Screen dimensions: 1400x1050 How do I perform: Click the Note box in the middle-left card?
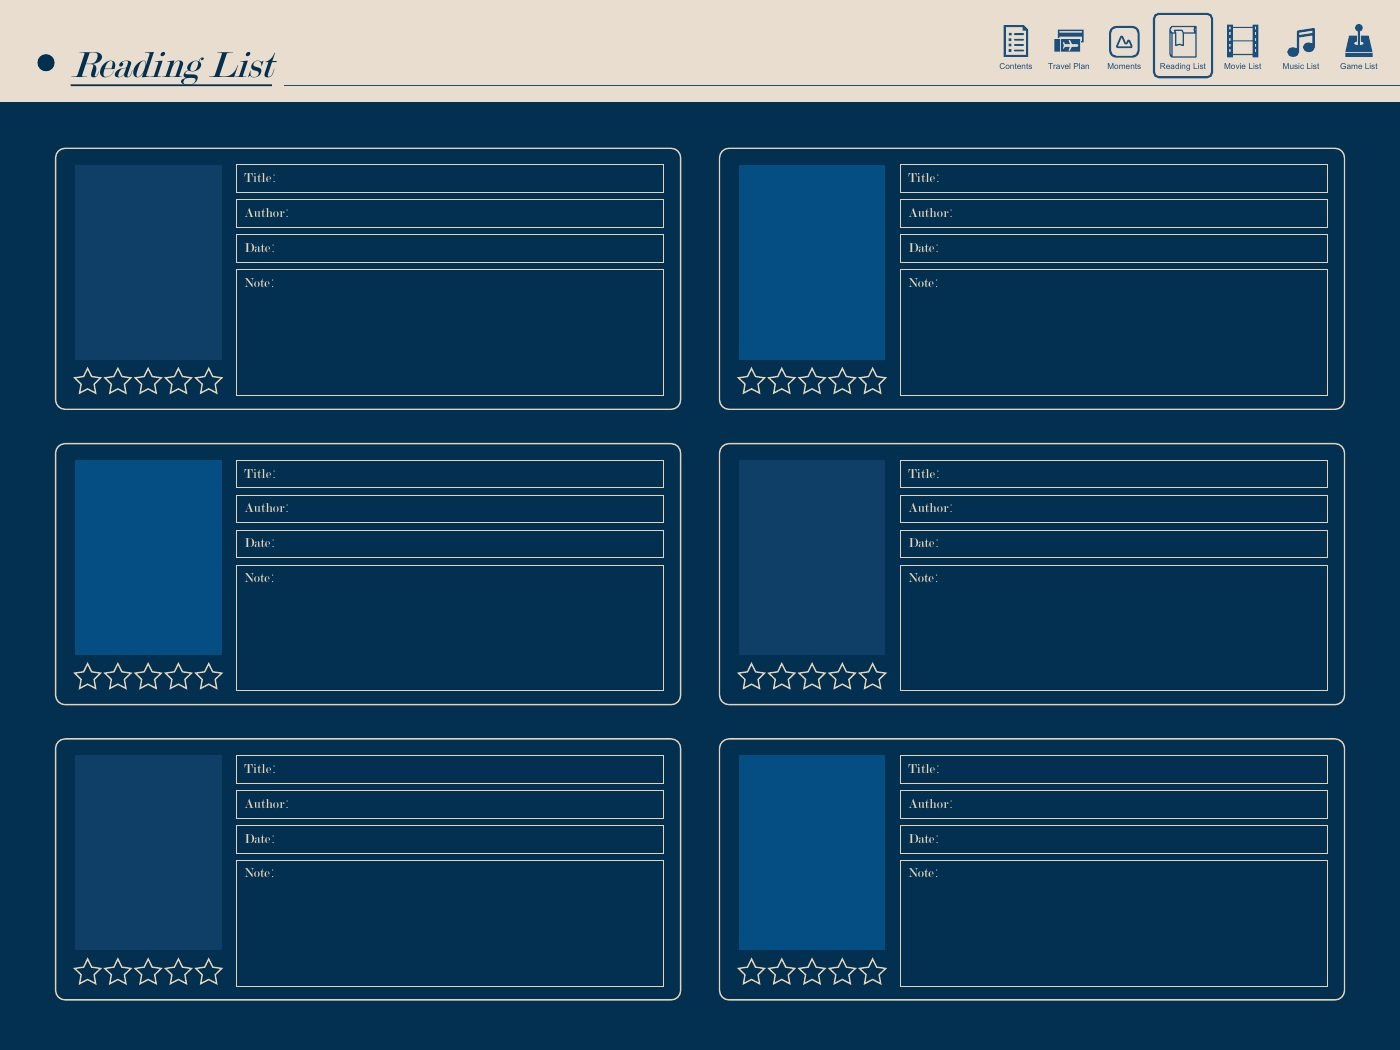click(450, 628)
